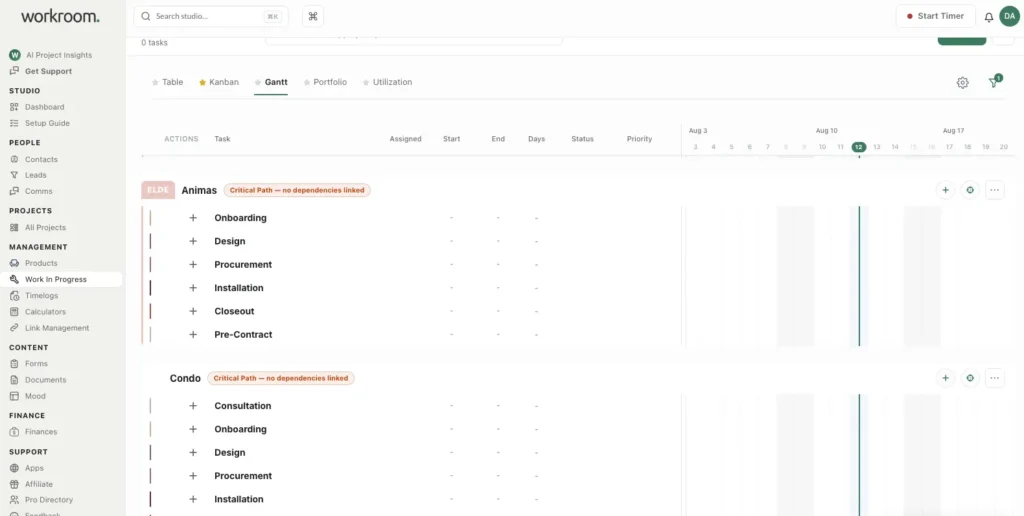The height and width of the screenshot is (516, 1024).
Task: Add an item to Condo project
Action: coord(945,378)
